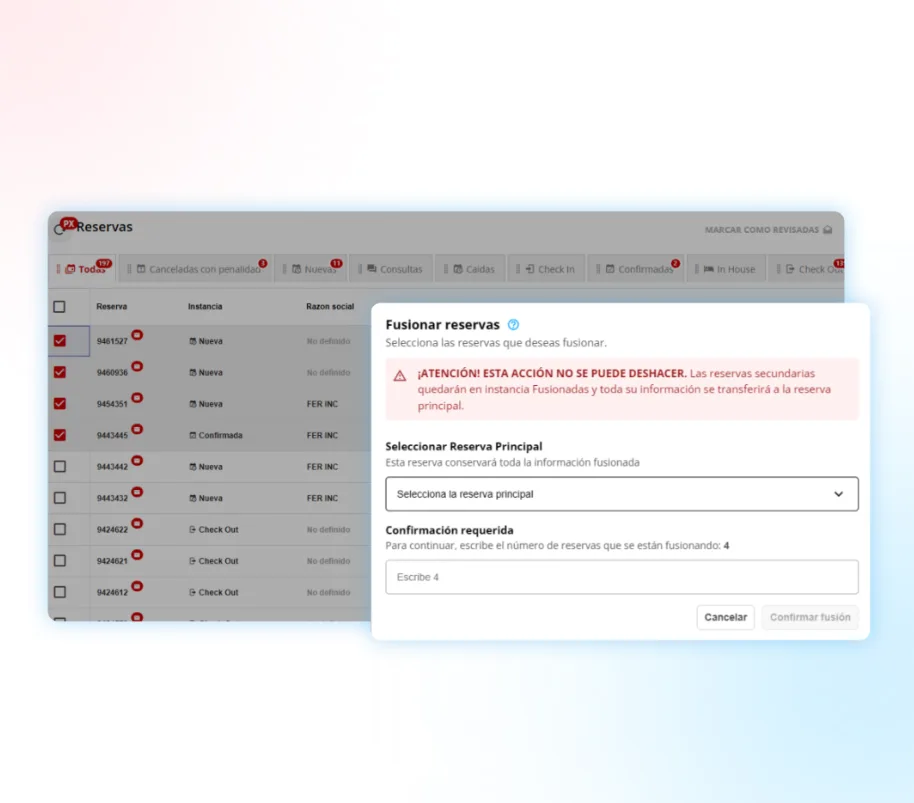
Task: Click the warning triangle icon in the alert
Action: pos(400,376)
